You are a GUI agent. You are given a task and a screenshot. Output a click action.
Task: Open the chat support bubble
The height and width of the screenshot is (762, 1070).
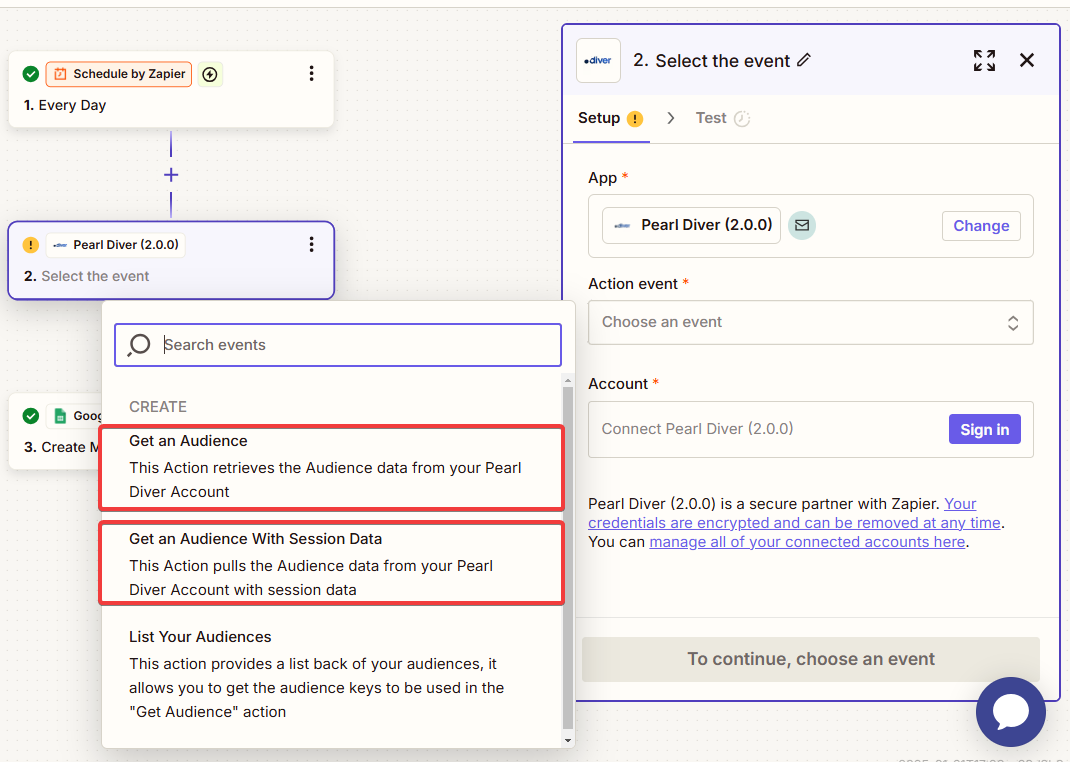click(x=1010, y=712)
